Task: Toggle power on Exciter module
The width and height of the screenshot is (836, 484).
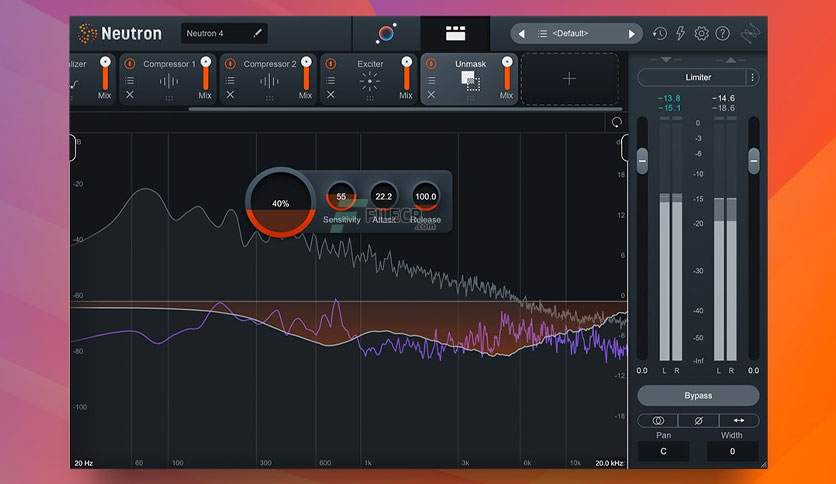Action: click(x=331, y=64)
